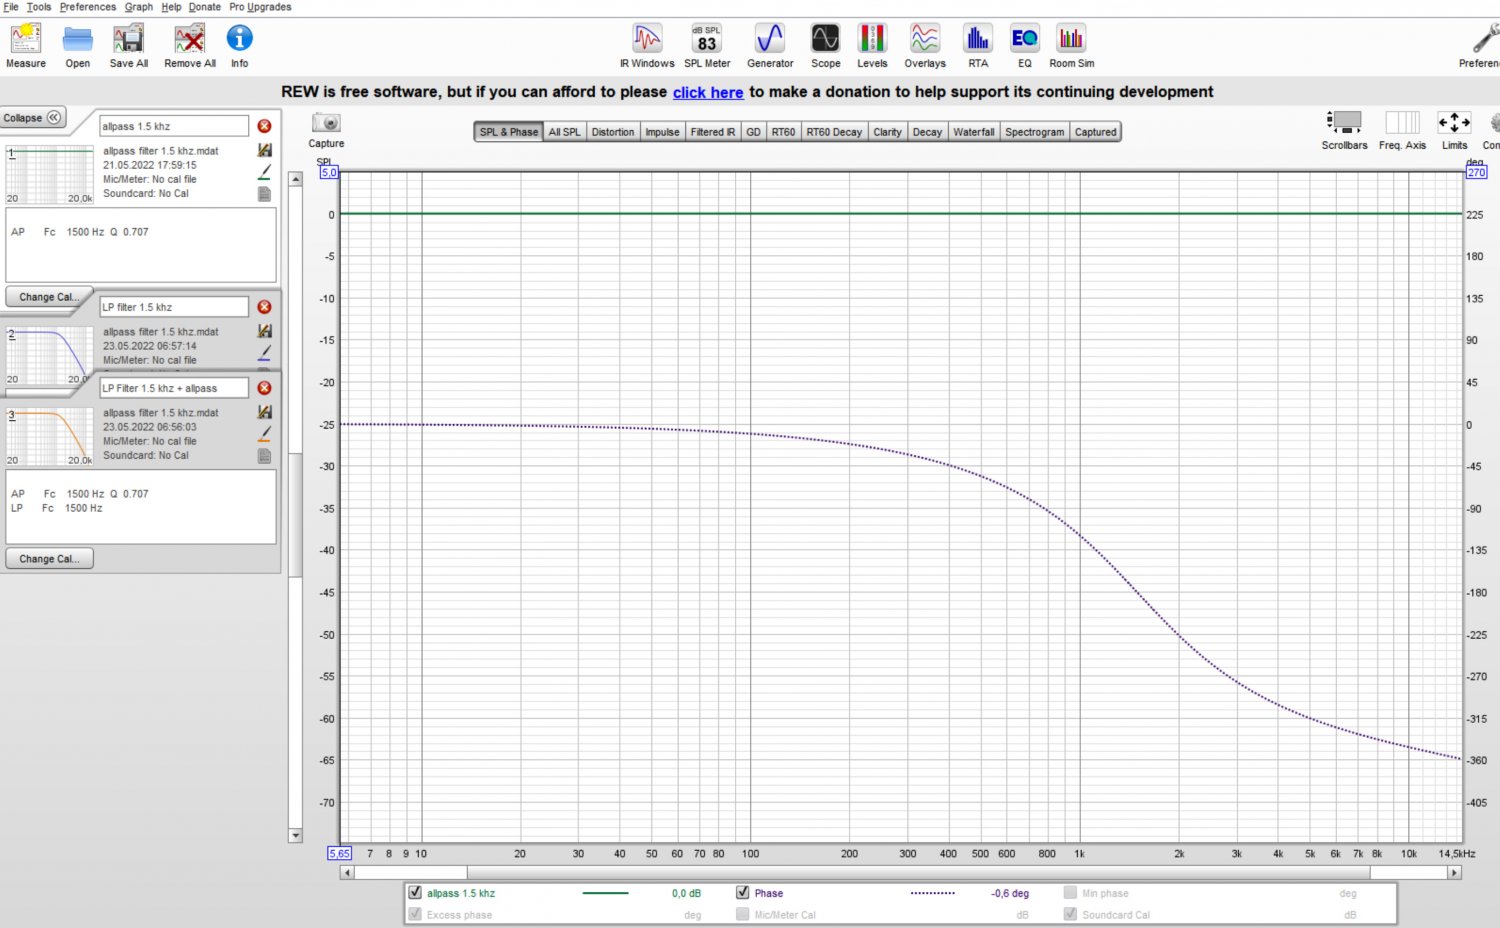Open the File menu
The image size is (1500, 928).
click(11, 7)
